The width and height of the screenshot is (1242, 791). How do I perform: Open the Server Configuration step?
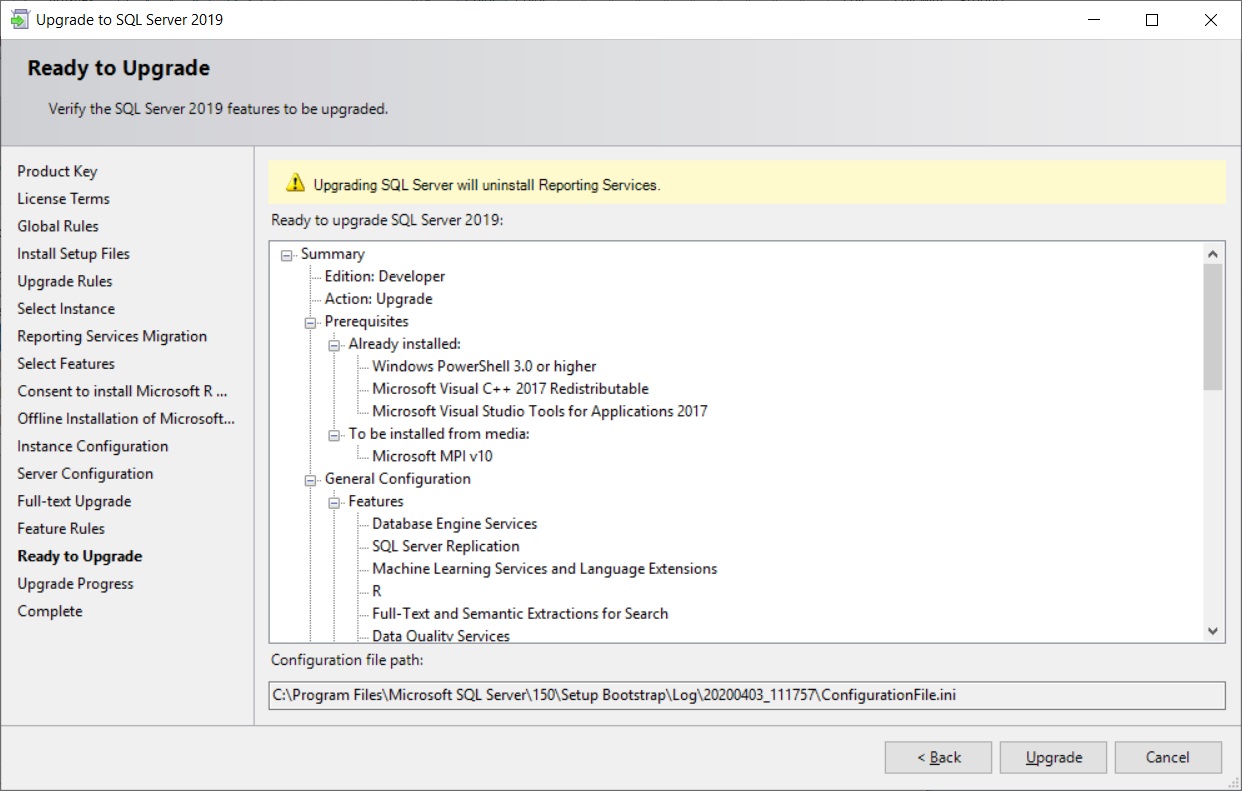85,473
